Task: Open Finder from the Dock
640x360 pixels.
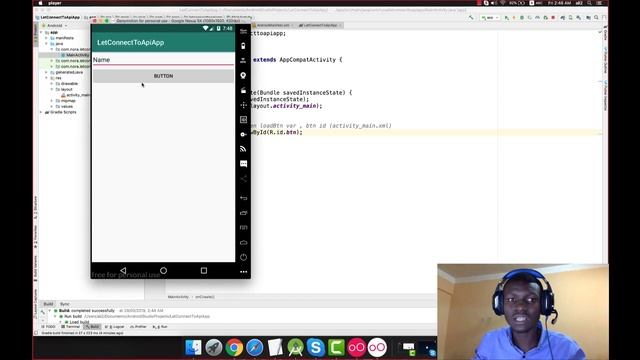Action: (x=193, y=347)
